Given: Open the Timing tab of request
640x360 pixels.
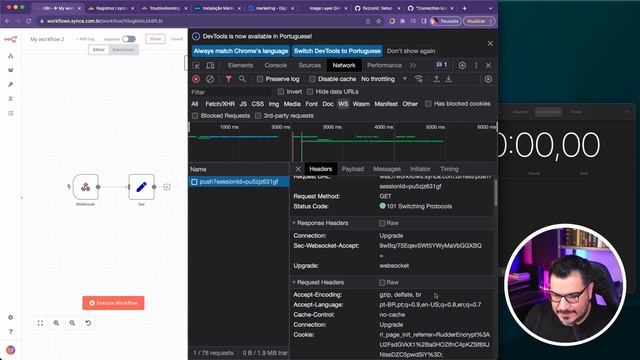Looking at the screenshot, I should (449, 169).
